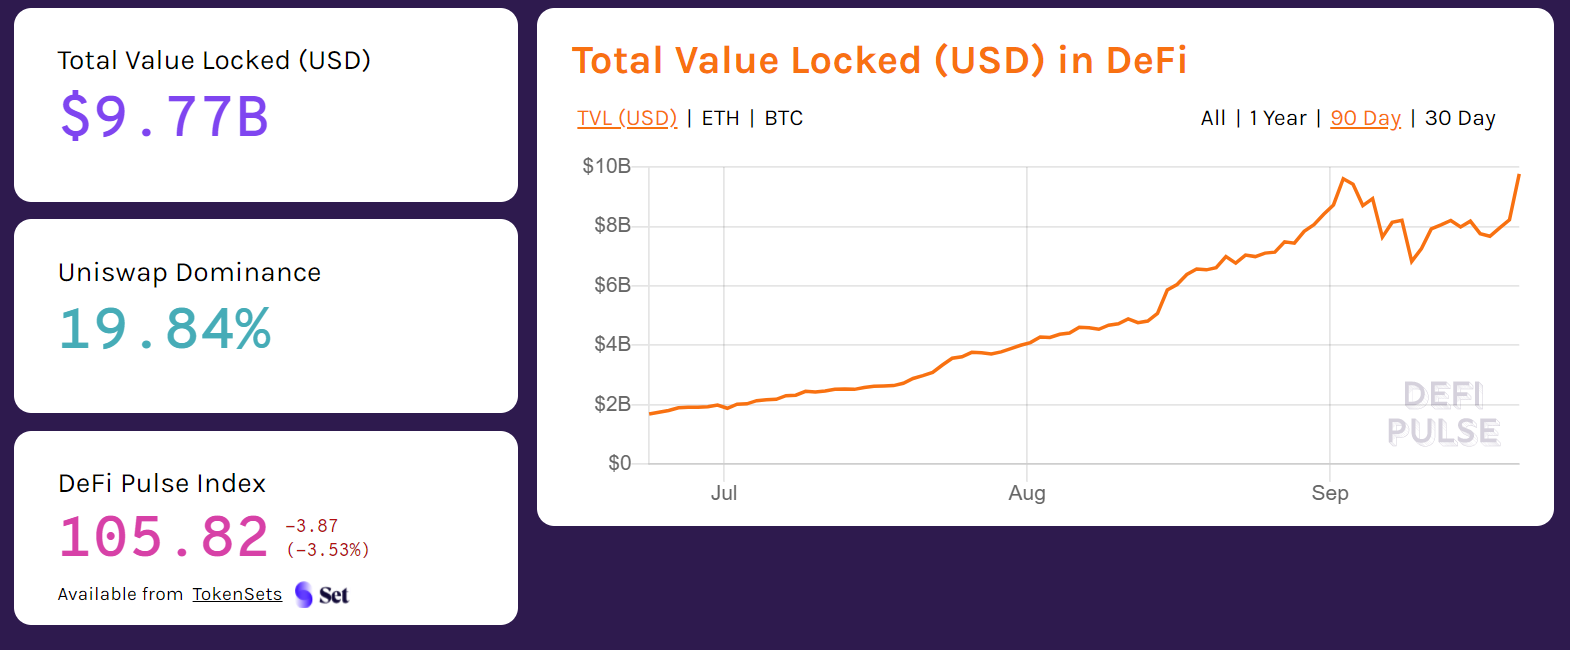The image size is (1570, 650).
Task: Click the -3.53% change indicator
Action: click(327, 549)
